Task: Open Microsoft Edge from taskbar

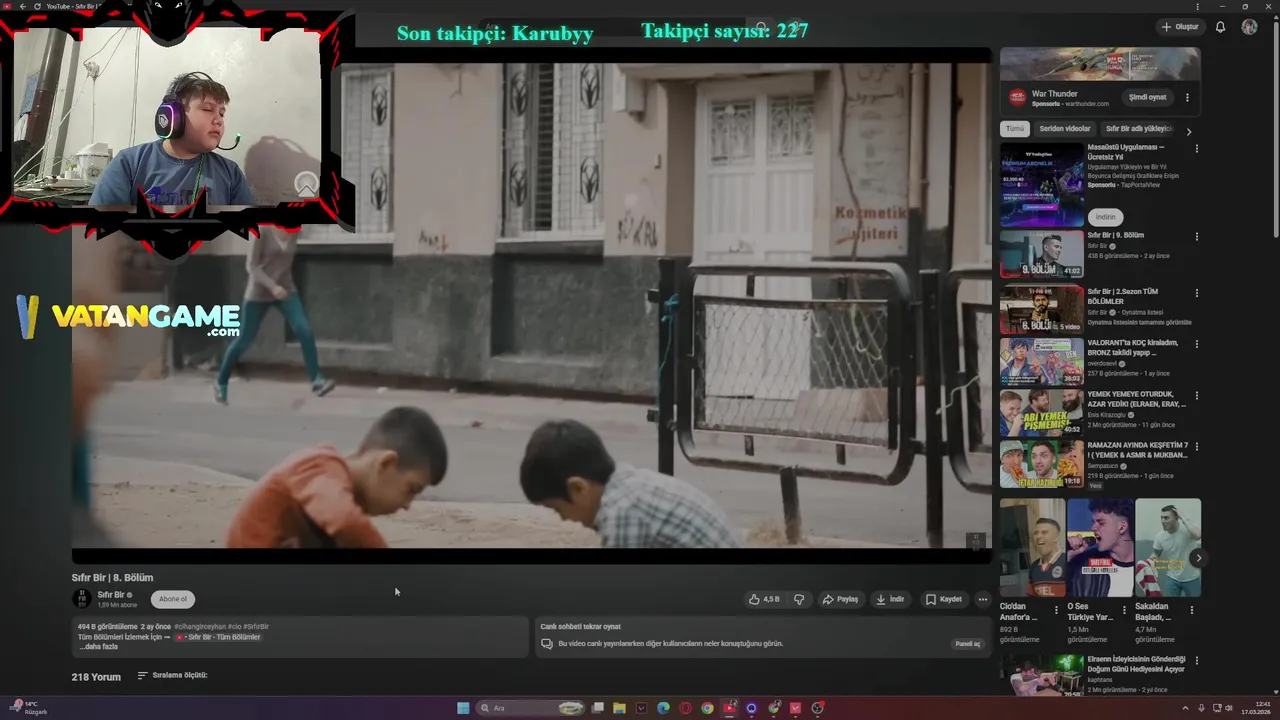Action: pos(663,708)
